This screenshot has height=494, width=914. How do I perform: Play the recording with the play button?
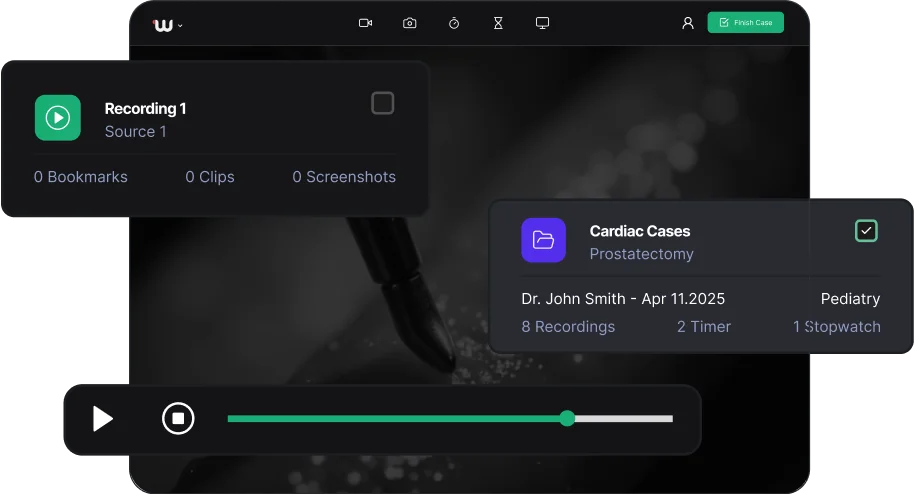pos(103,419)
